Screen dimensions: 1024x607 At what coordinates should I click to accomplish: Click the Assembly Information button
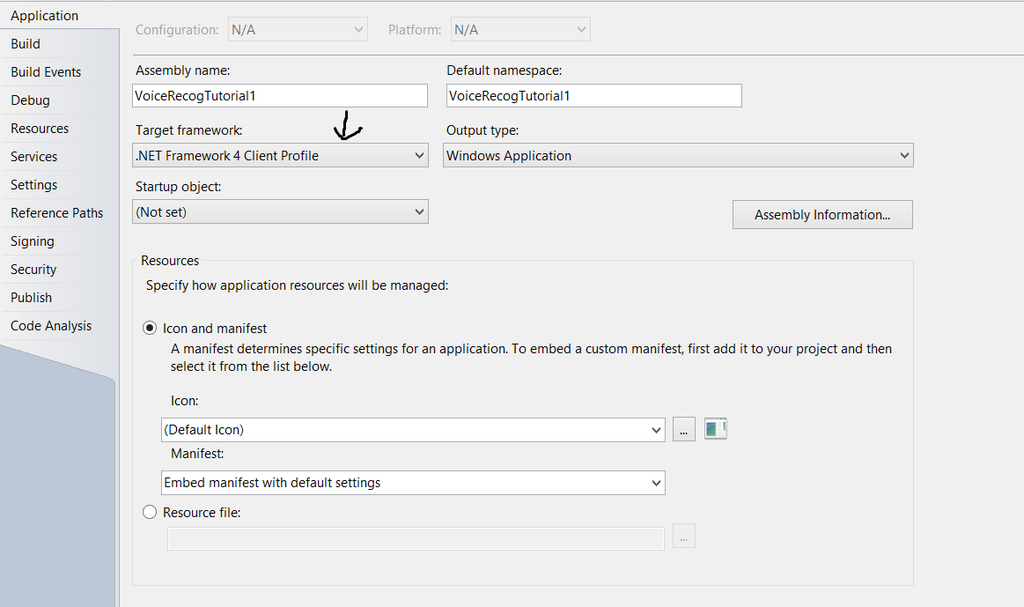coord(822,215)
